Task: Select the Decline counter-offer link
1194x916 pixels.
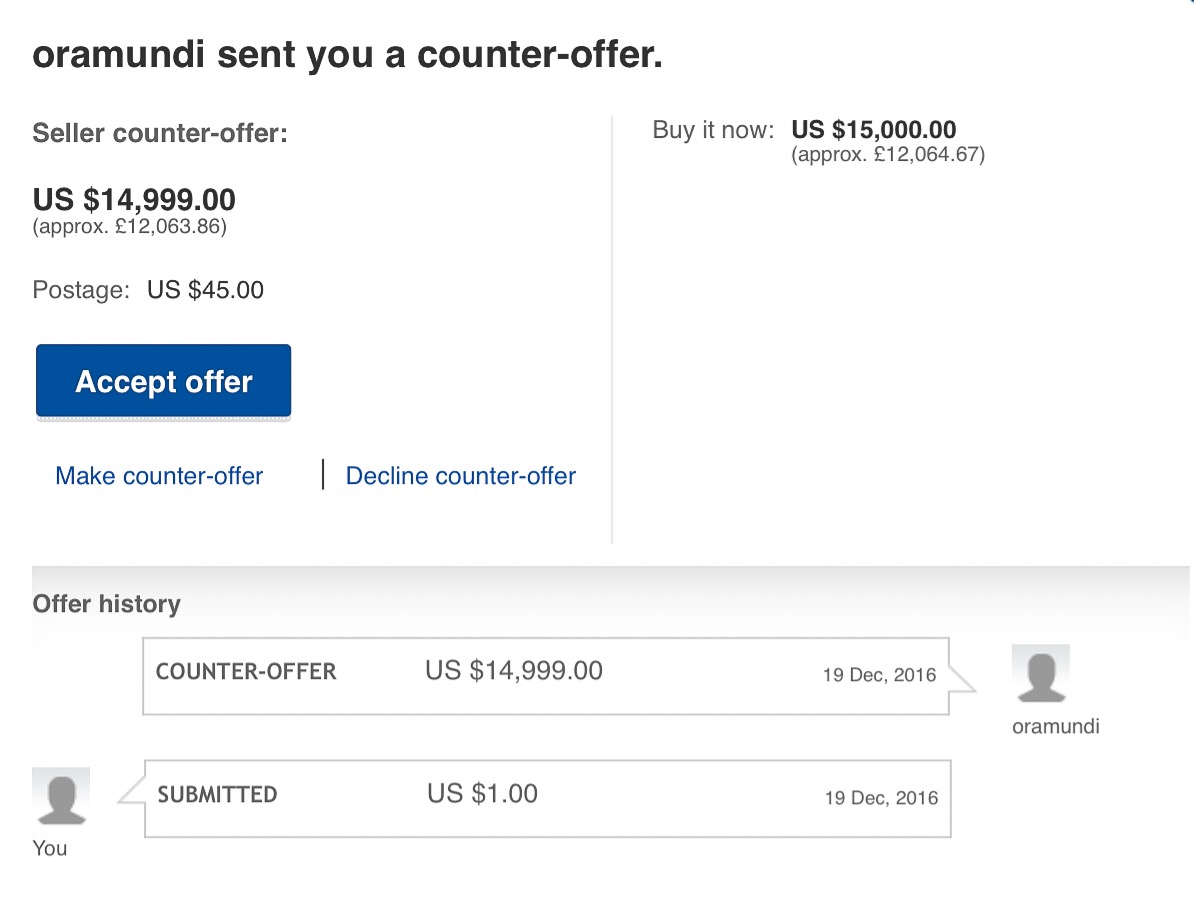Action: click(x=461, y=476)
